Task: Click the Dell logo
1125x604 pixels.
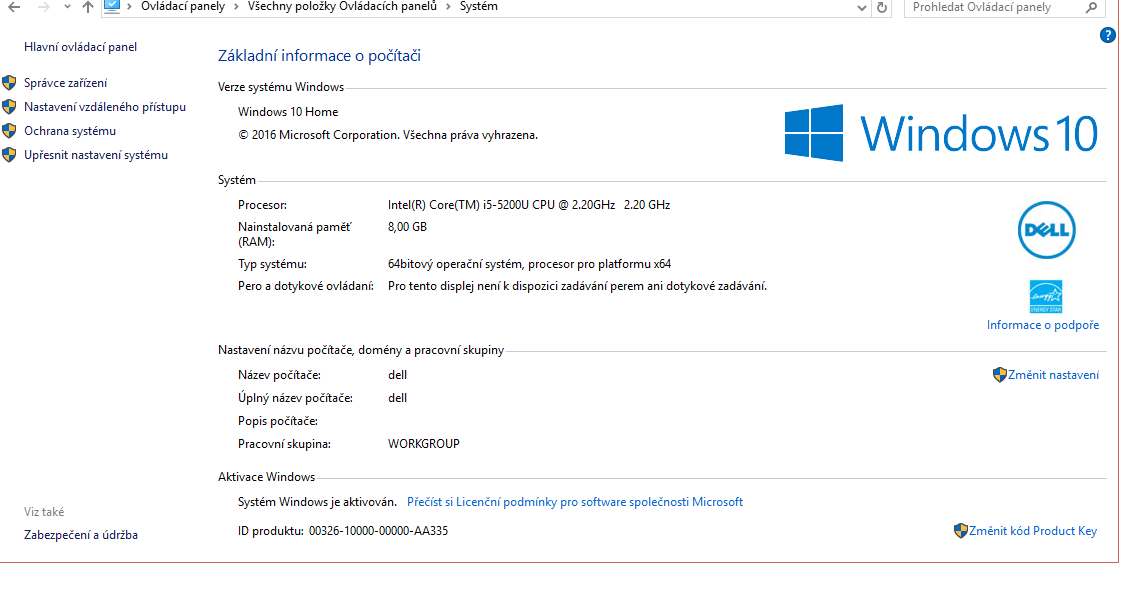Action: click(x=1046, y=230)
